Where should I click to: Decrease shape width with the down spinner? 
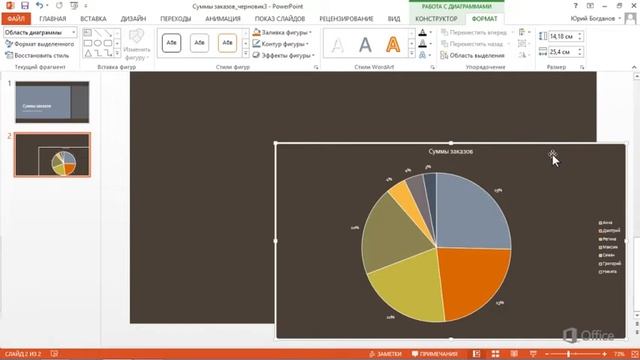(580, 54)
